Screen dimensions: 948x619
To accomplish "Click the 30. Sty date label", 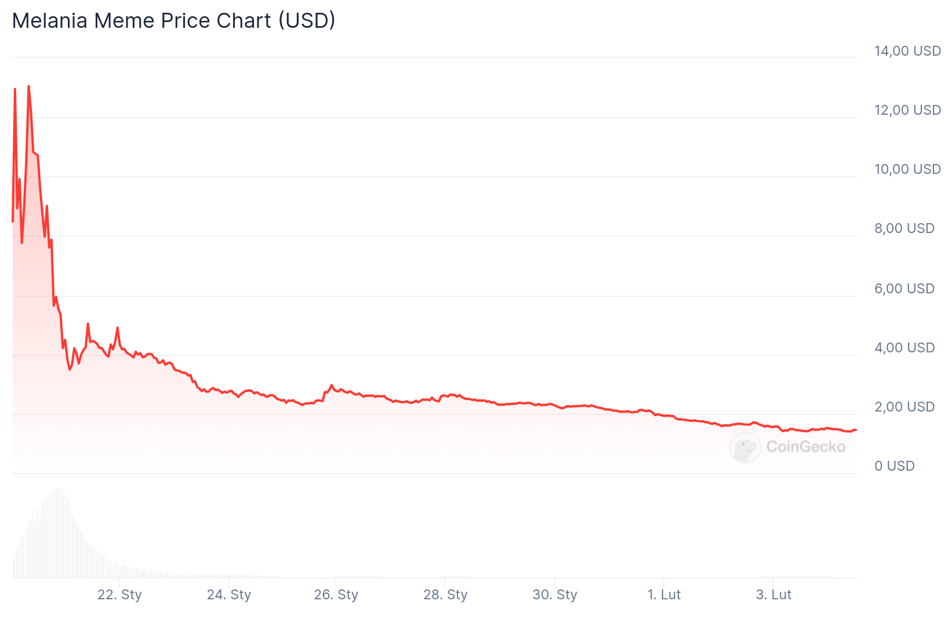I will tap(554, 594).
